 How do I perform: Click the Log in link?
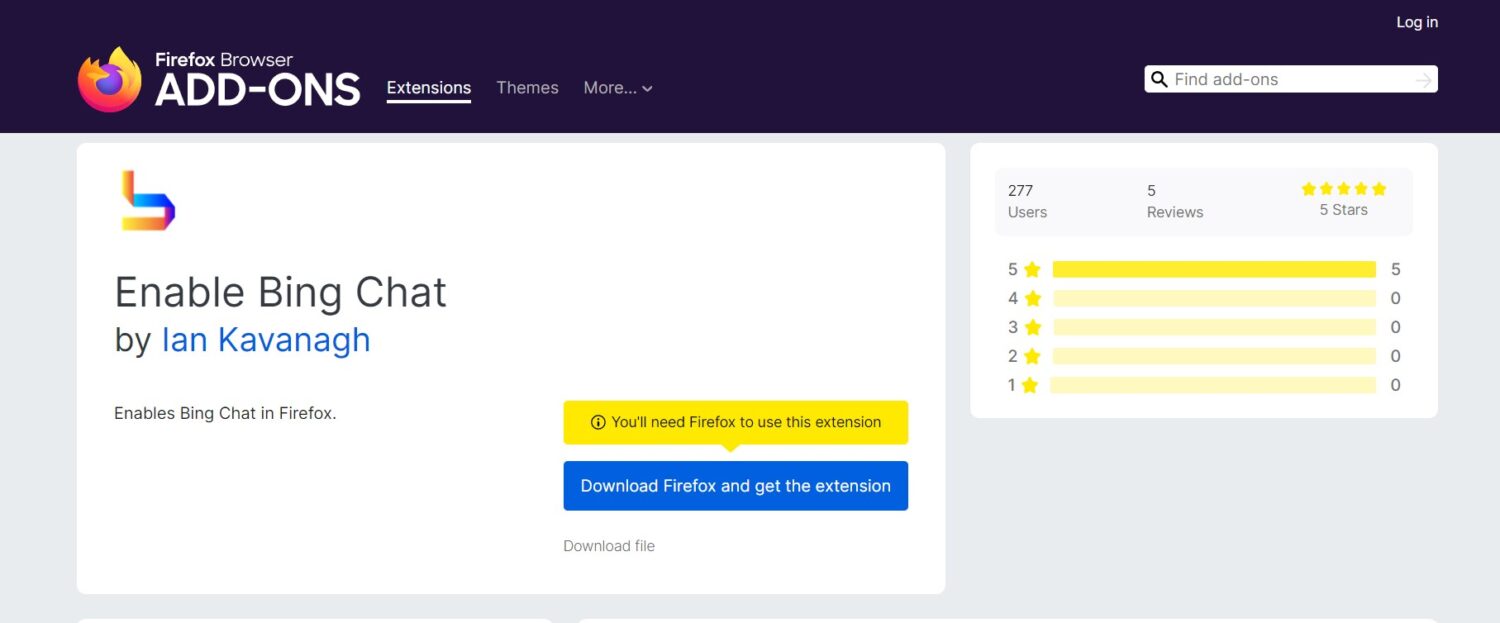[1417, 22]
